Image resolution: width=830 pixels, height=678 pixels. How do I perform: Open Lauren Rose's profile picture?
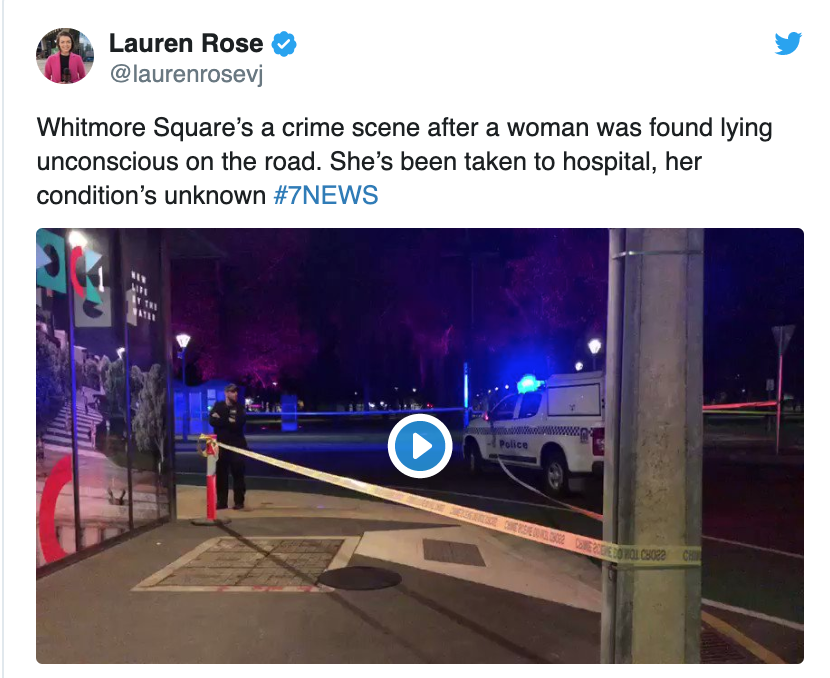(65, 56)
